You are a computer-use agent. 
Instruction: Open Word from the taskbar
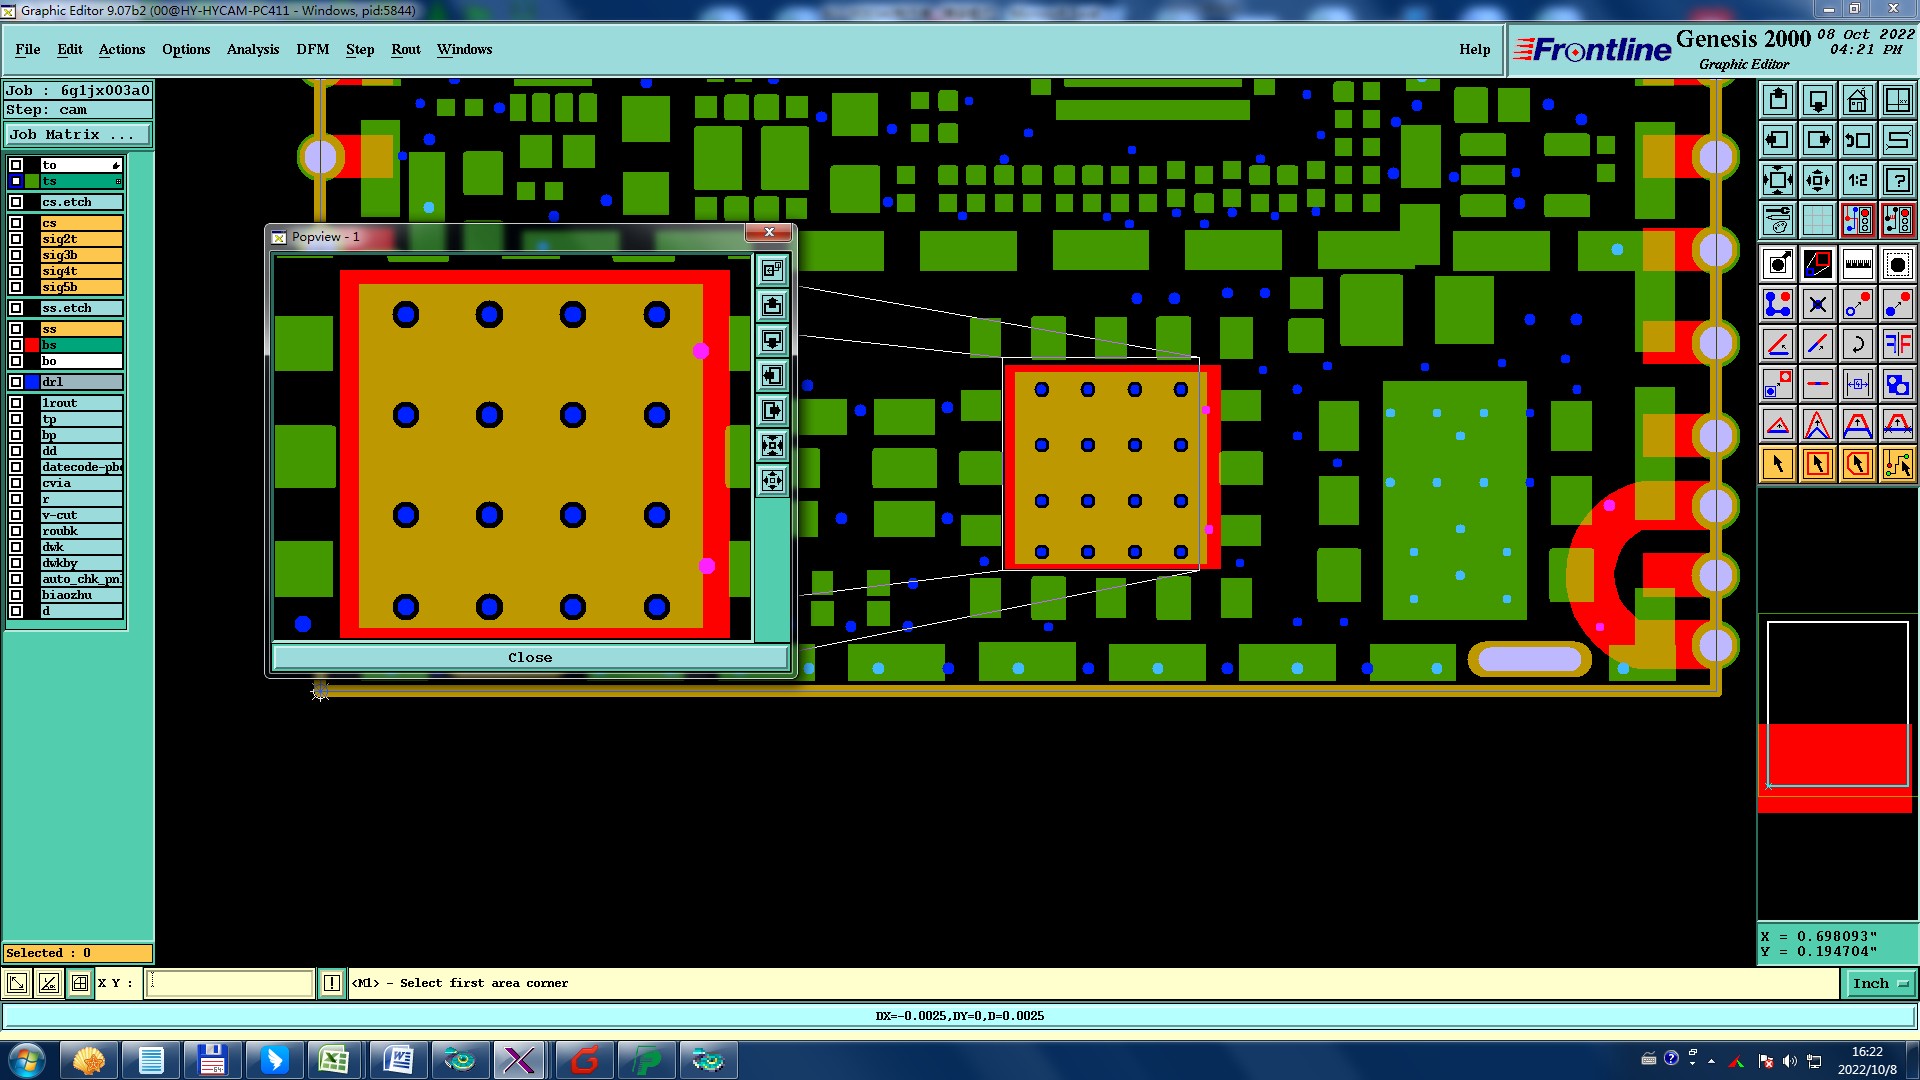pos(397,1060)
